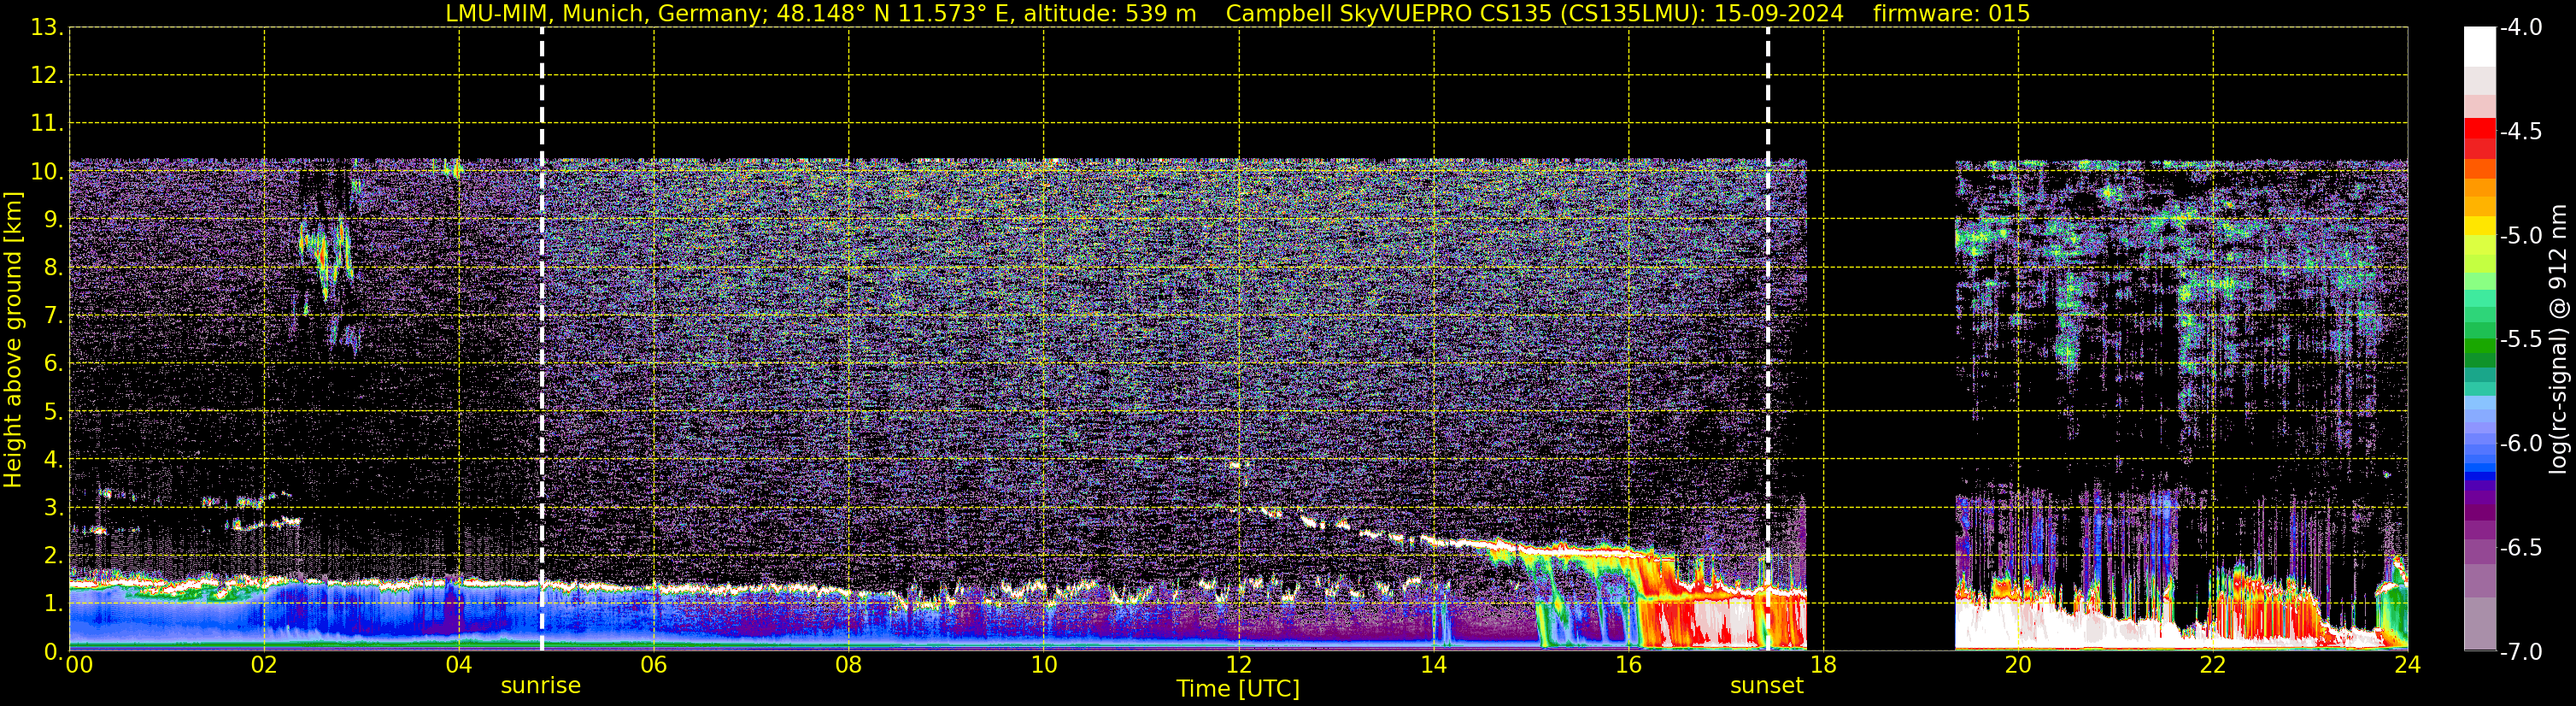2576x706 pixels.
Task: Click the height axis tick label '8.'
Action: (x=53, y=268)
